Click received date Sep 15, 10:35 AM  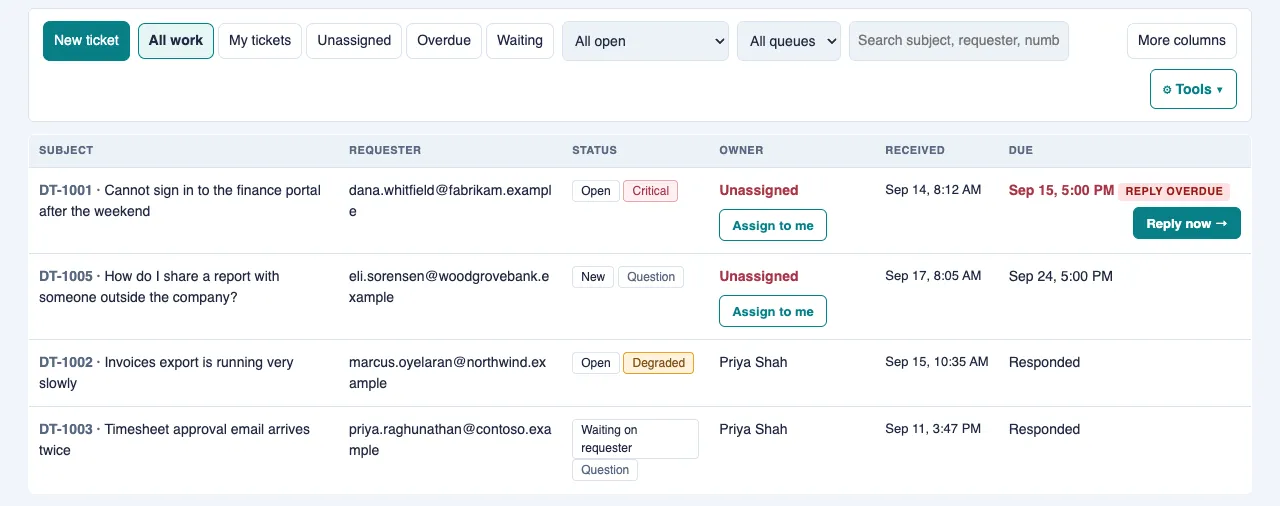(937, 362)
